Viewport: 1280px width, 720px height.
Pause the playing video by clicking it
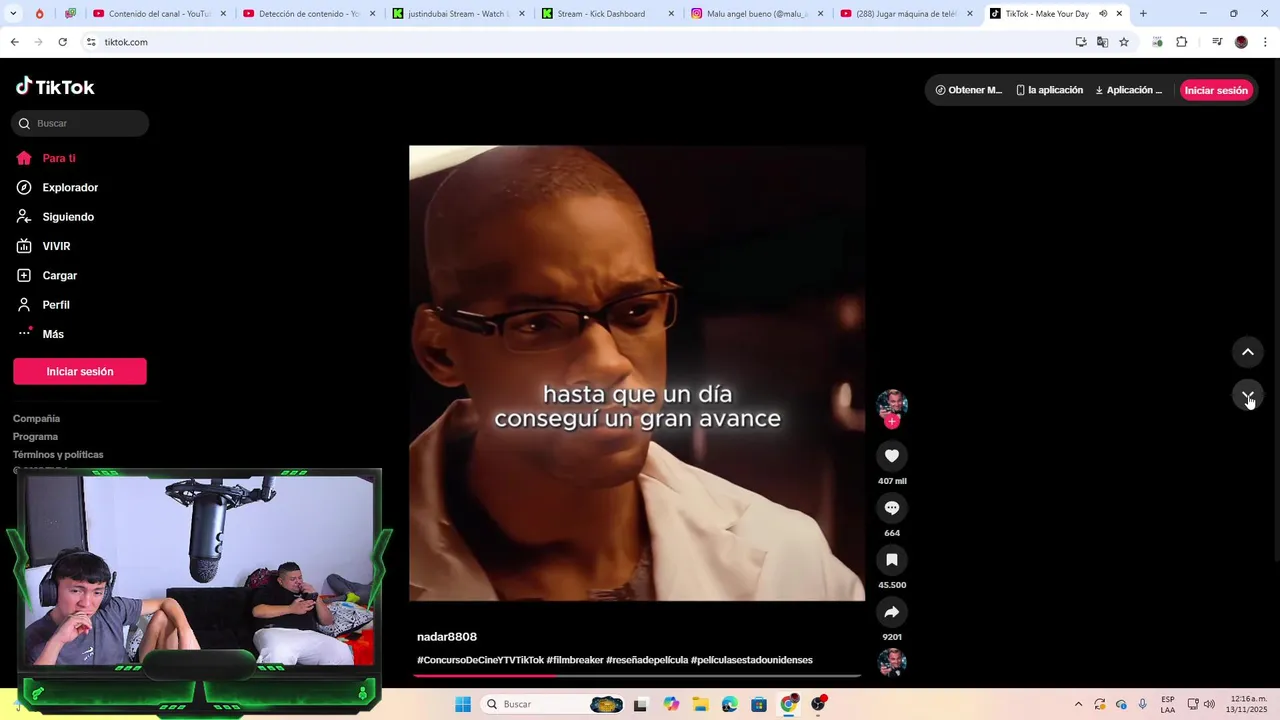[637, 373]
